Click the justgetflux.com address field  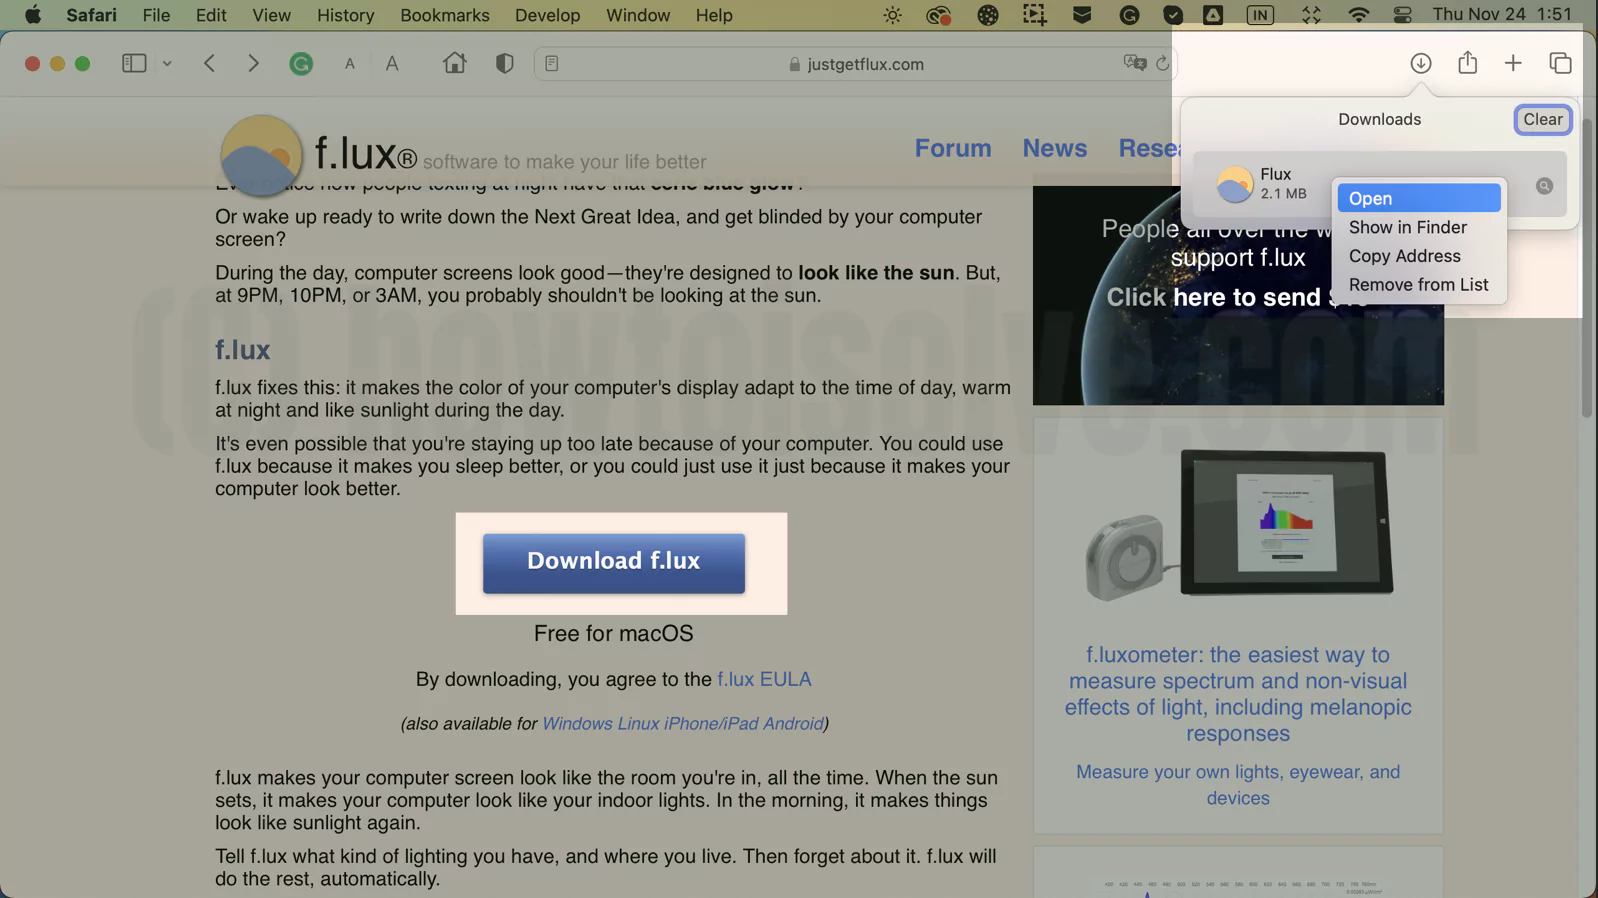point(855,64)
